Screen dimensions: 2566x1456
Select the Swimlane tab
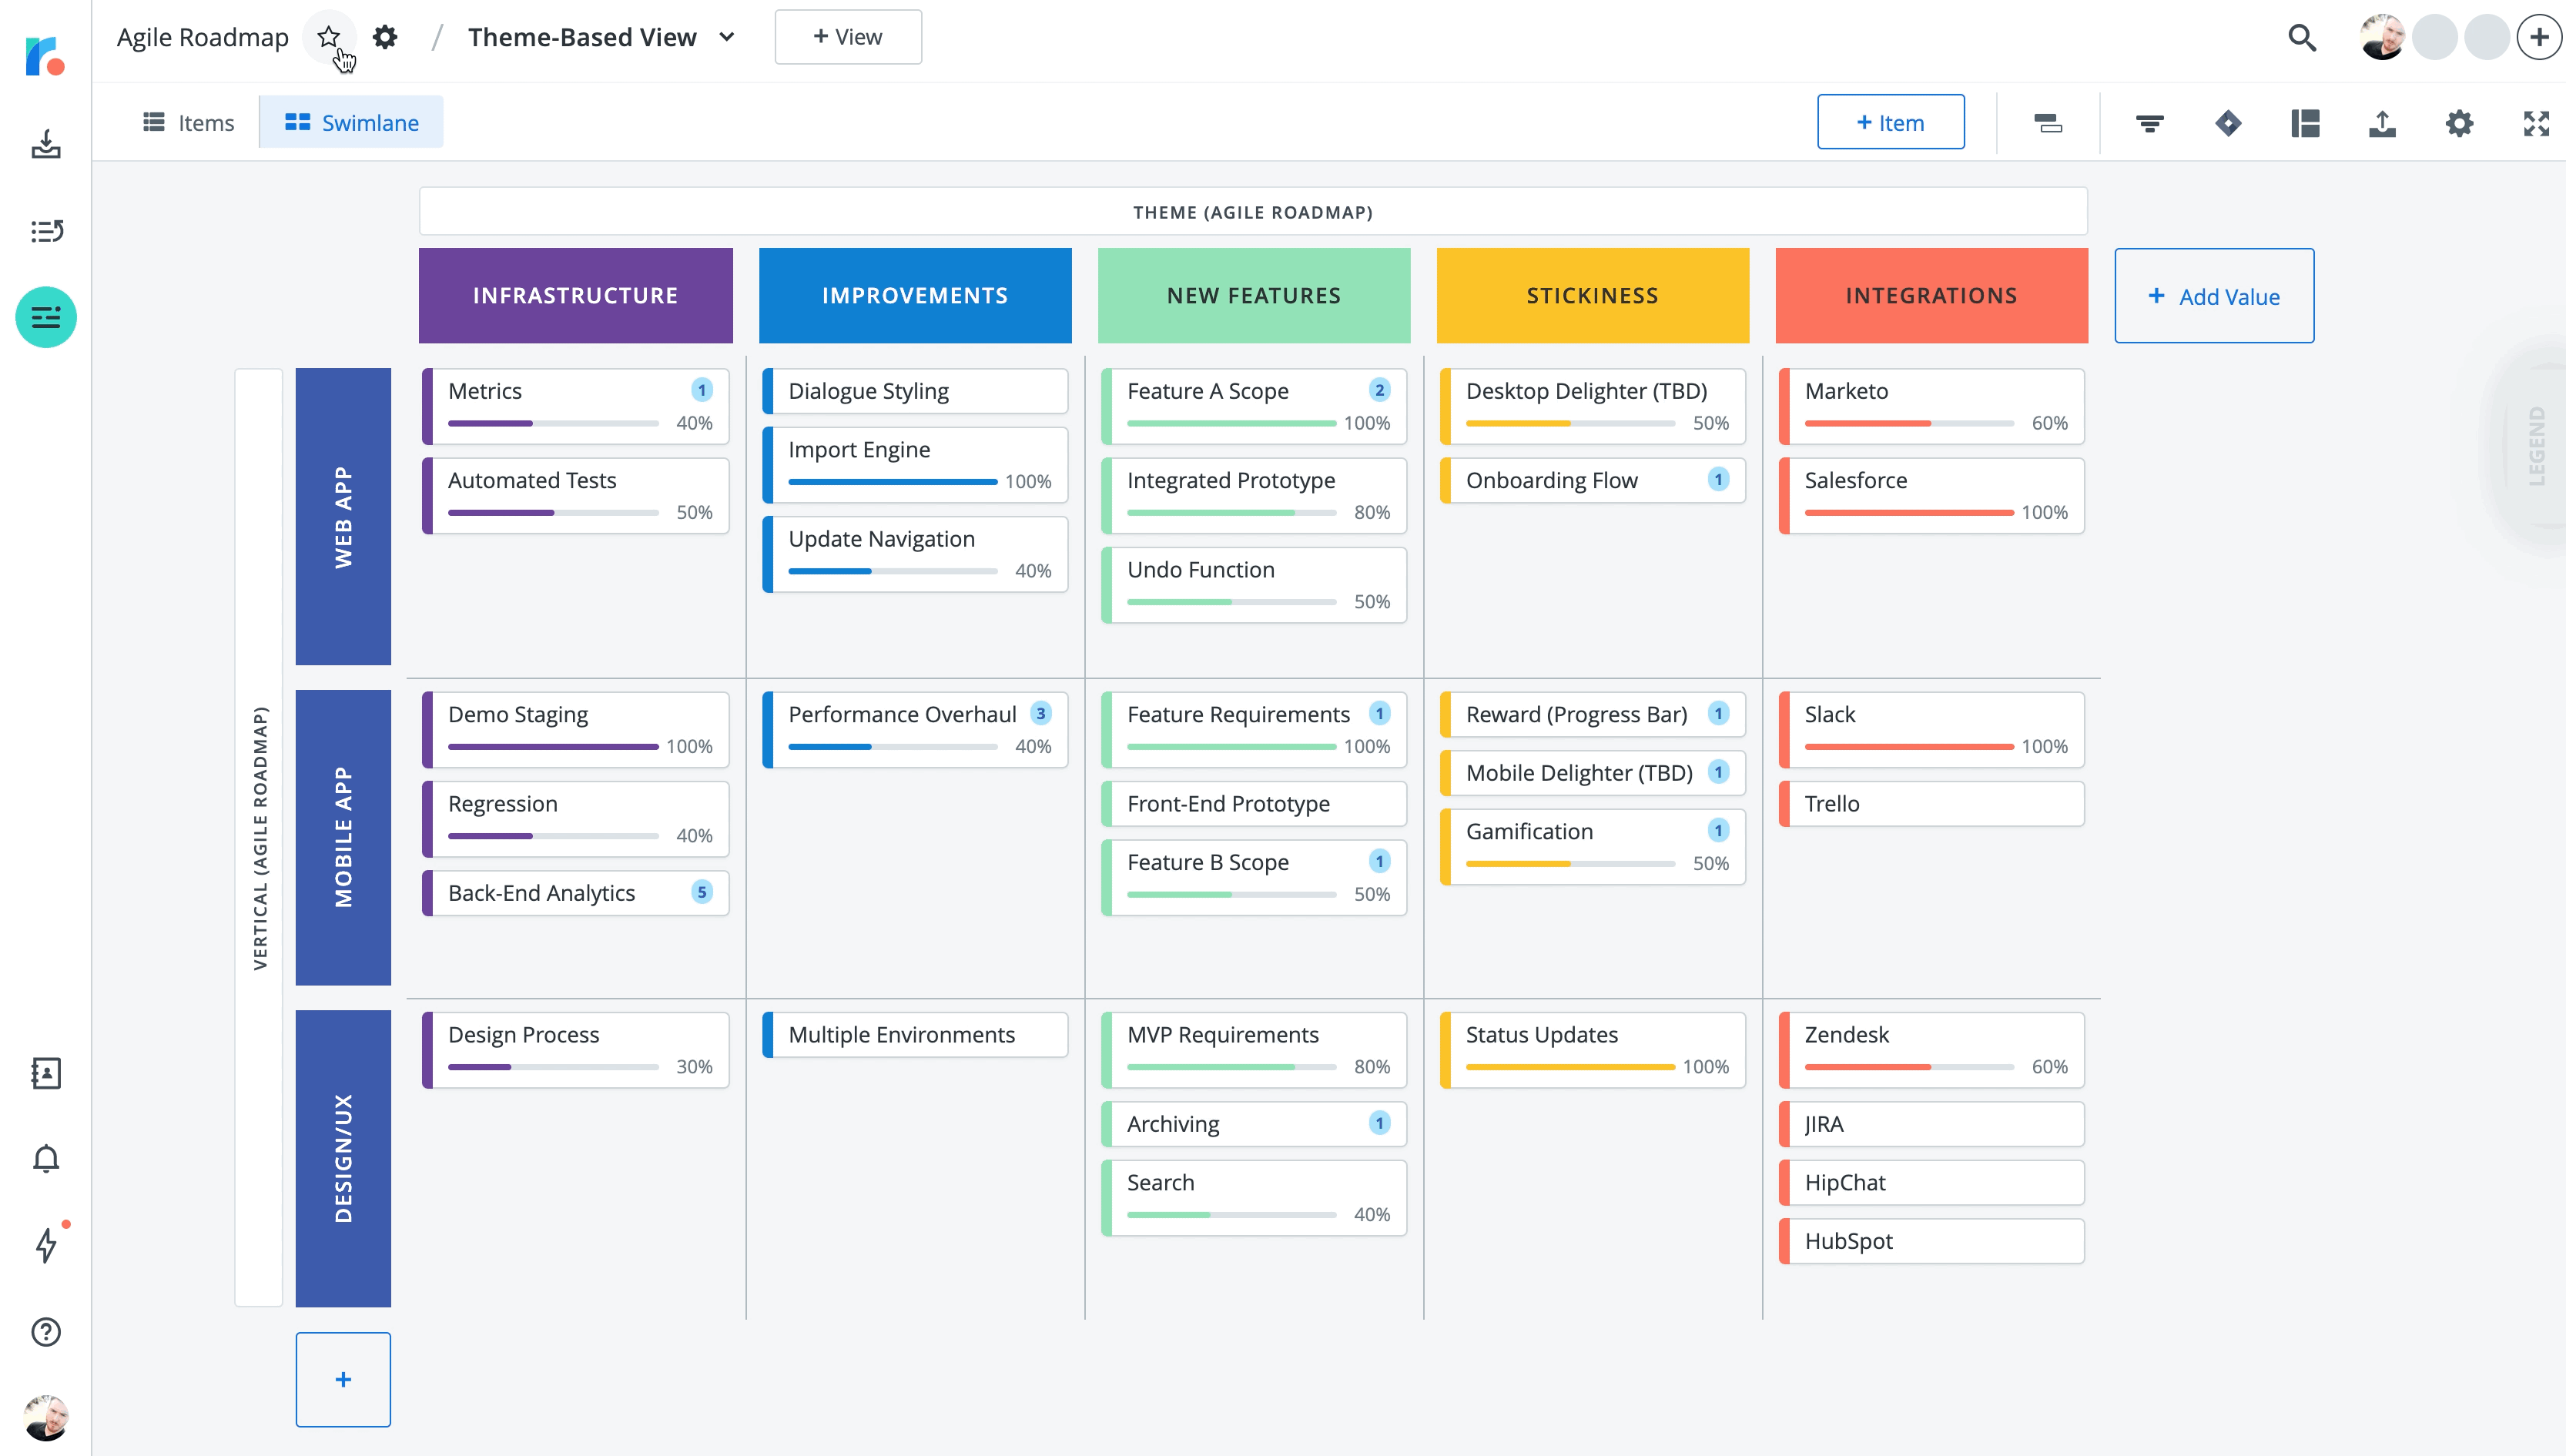pyautogui.click(x=351, y=122)
